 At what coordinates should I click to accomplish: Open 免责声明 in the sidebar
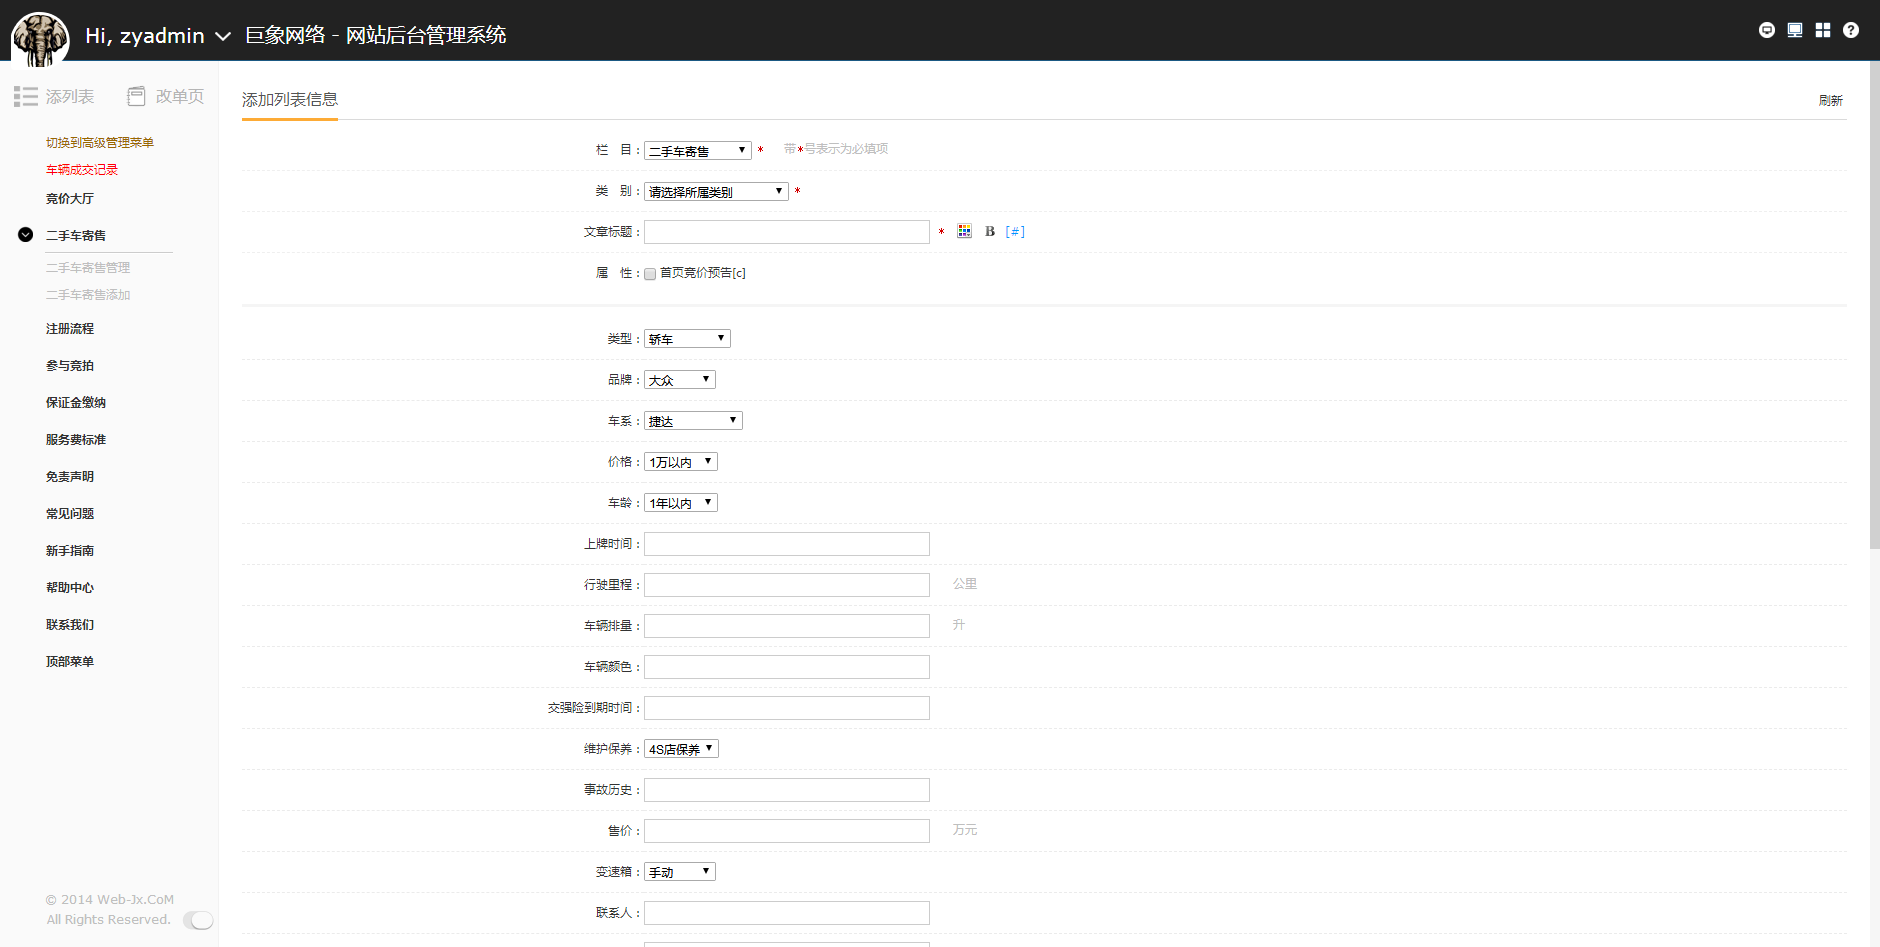pos(70,477)
